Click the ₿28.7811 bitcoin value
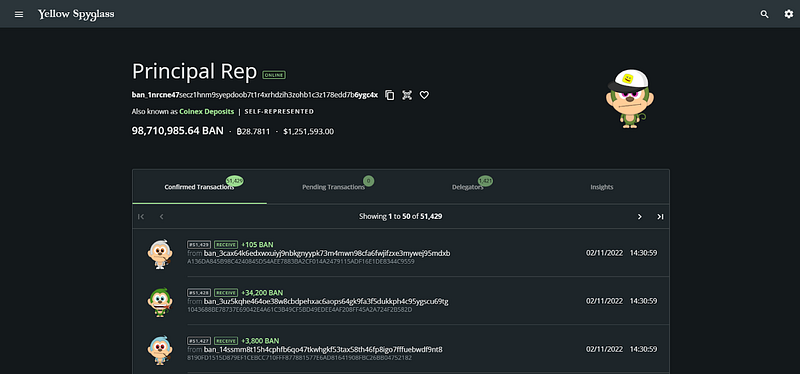800x374 pixels. [x=253, y=132]
